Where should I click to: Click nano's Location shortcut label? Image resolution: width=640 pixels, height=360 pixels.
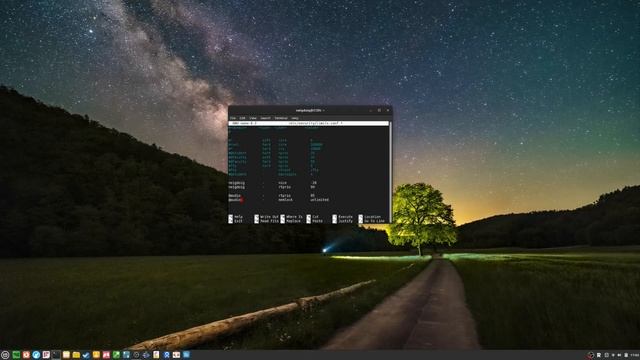coord(372,217)
